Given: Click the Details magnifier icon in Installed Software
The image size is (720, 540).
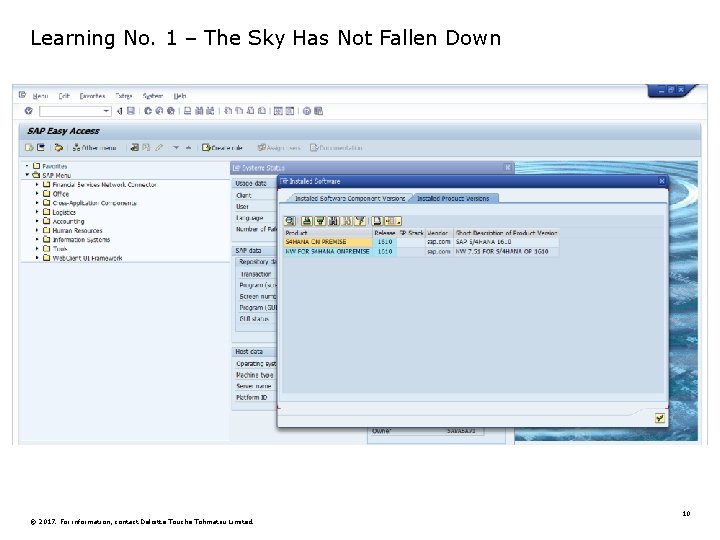Looking at the screenshot, I should tap(290, 221).
